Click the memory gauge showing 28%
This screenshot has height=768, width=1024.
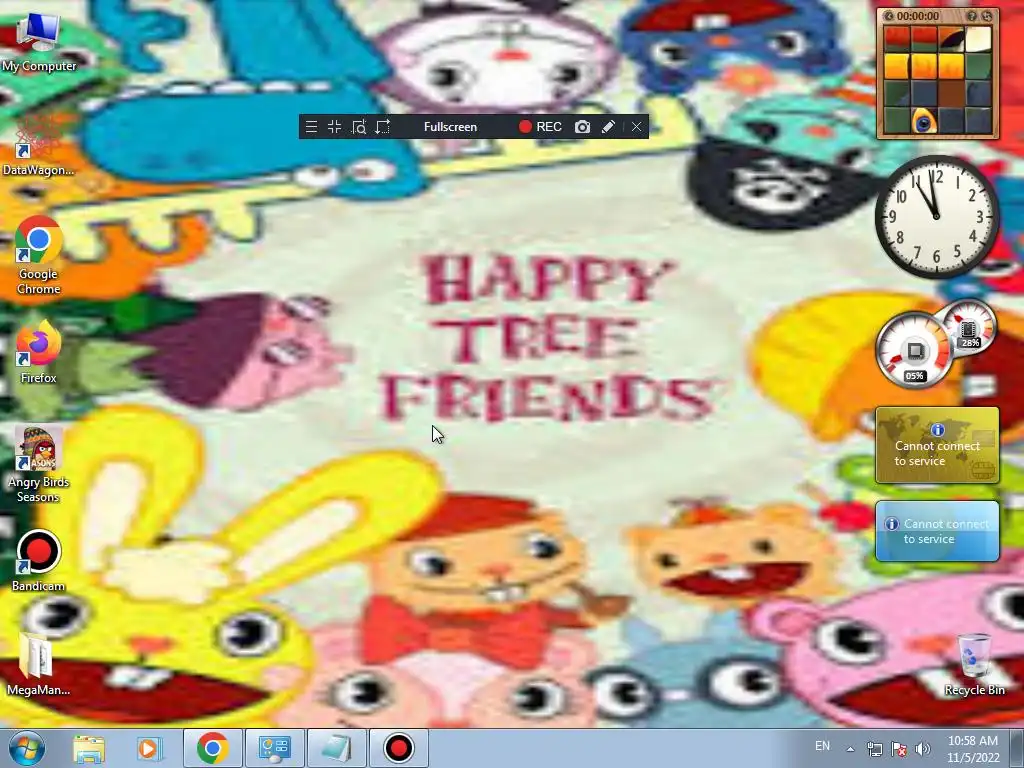coord(969,326)
